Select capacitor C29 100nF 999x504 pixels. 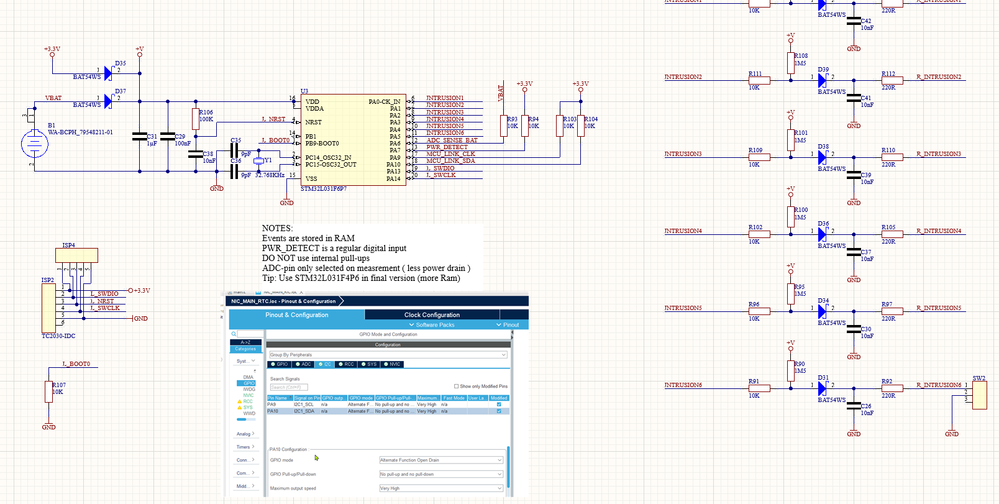(x=168, y=136)
